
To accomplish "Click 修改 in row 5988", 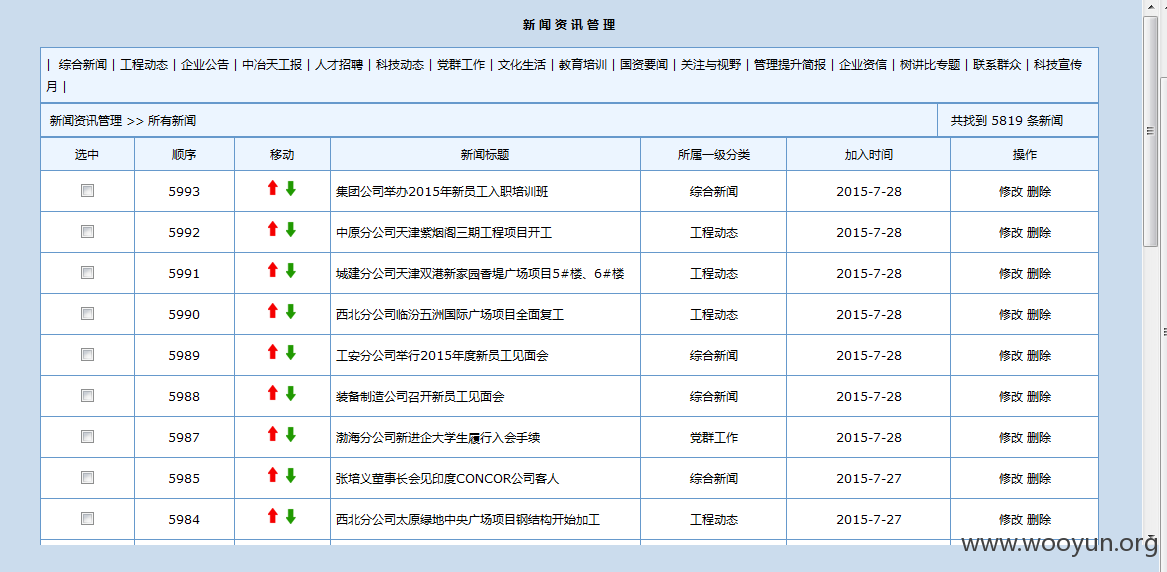I will (x=1011, y=396).
